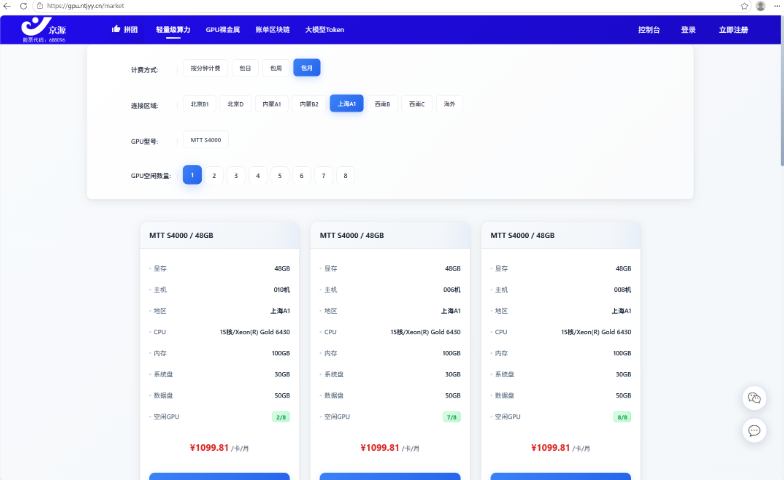
Task: Select the MTT S4000 GPU model filter
Action: tap(206, 140)
